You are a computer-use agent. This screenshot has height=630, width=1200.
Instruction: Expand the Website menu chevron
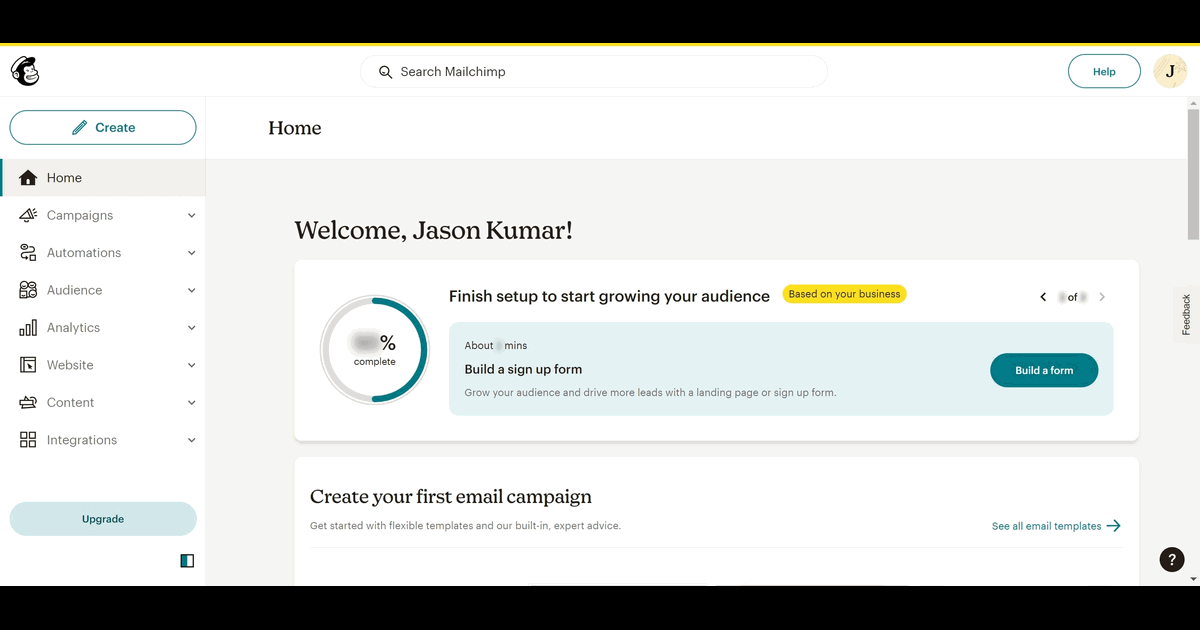tap(192, 365)
